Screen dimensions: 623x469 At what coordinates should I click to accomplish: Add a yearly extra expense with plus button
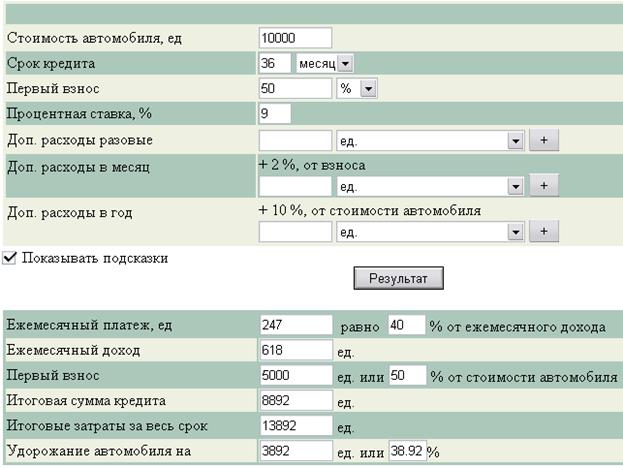pos(543,232)
